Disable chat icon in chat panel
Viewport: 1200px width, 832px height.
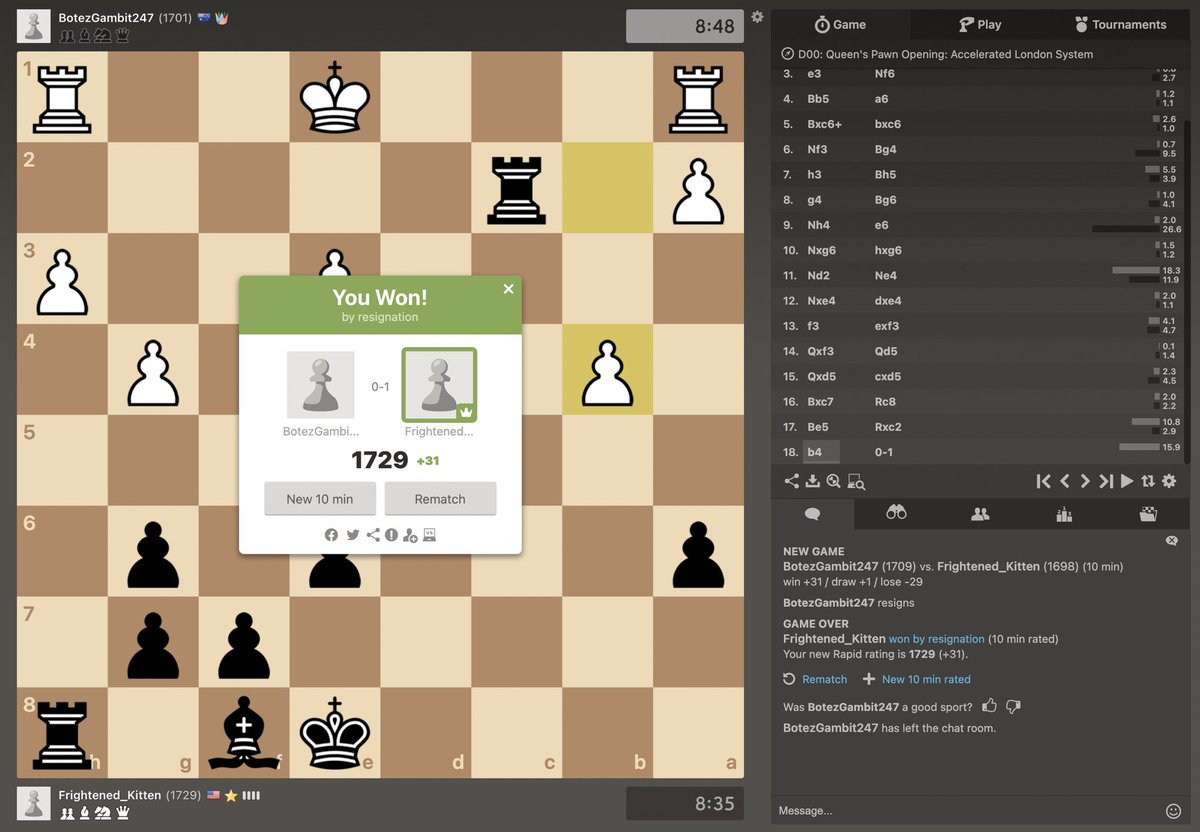click(1172, 541)
